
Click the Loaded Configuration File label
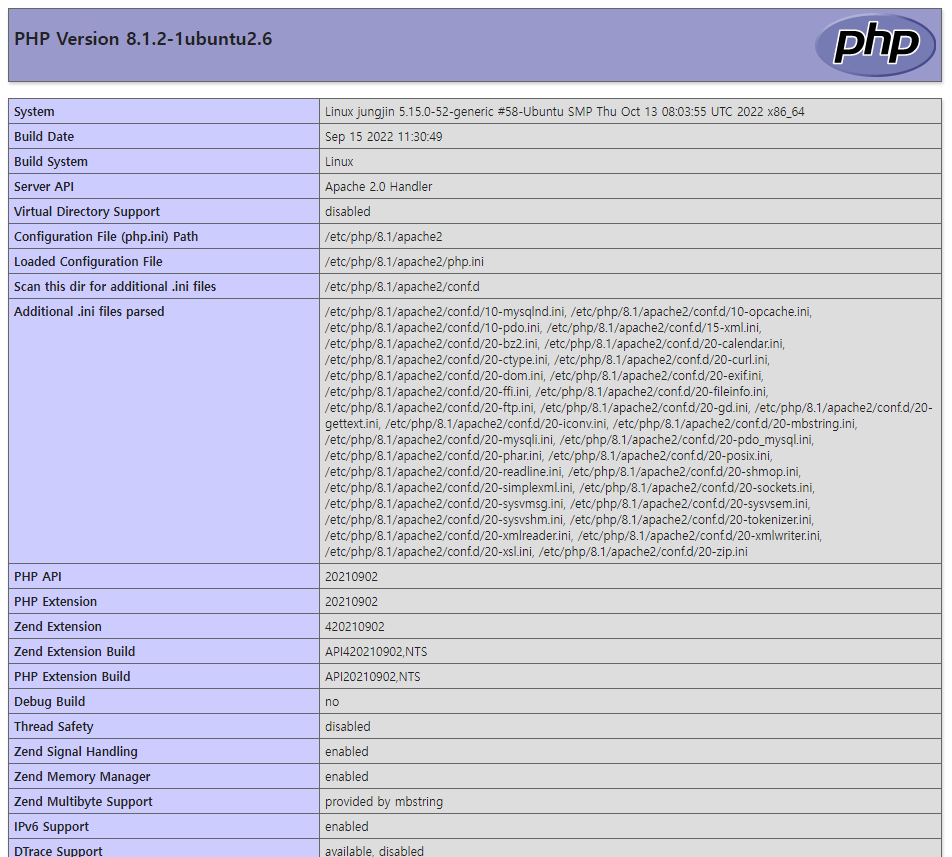88,261
